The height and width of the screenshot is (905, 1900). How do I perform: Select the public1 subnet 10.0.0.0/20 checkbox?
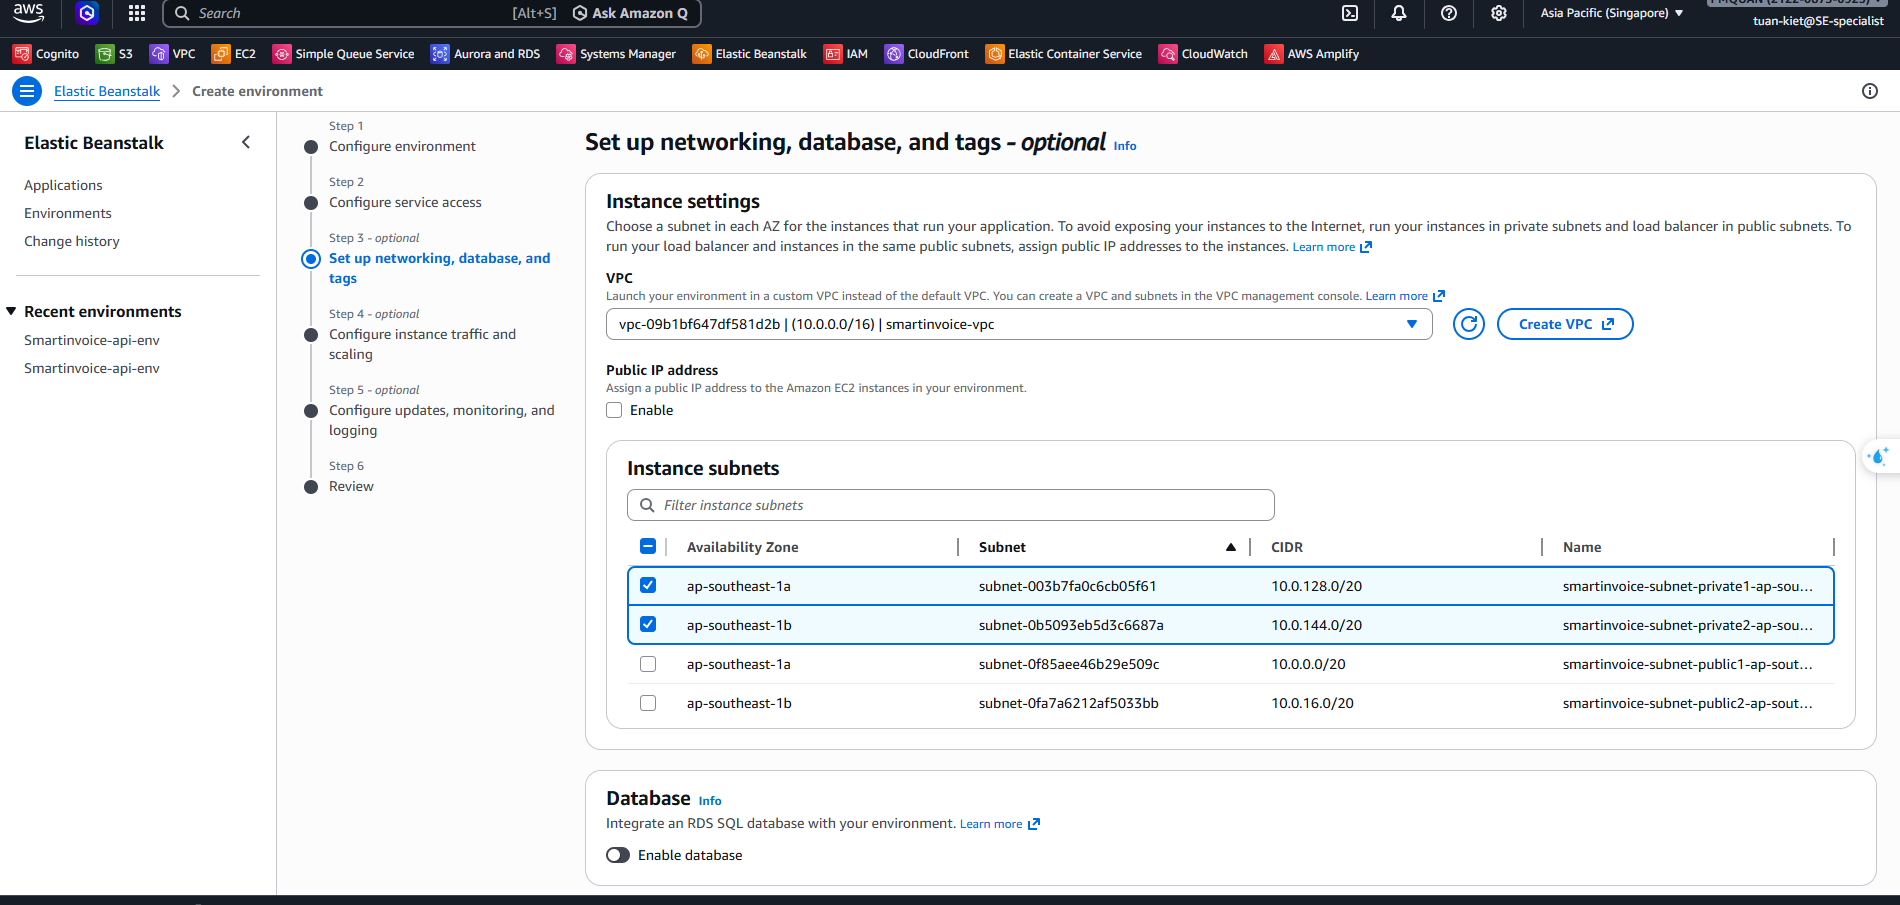tap(648, 664)
